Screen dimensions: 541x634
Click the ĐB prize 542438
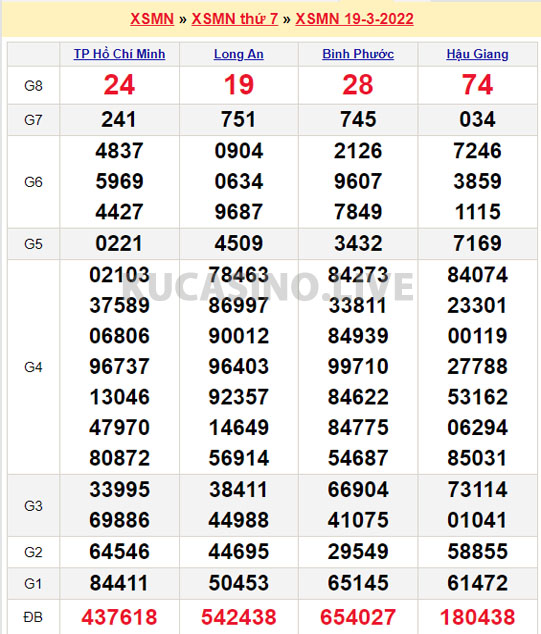(x=239, y=617)
